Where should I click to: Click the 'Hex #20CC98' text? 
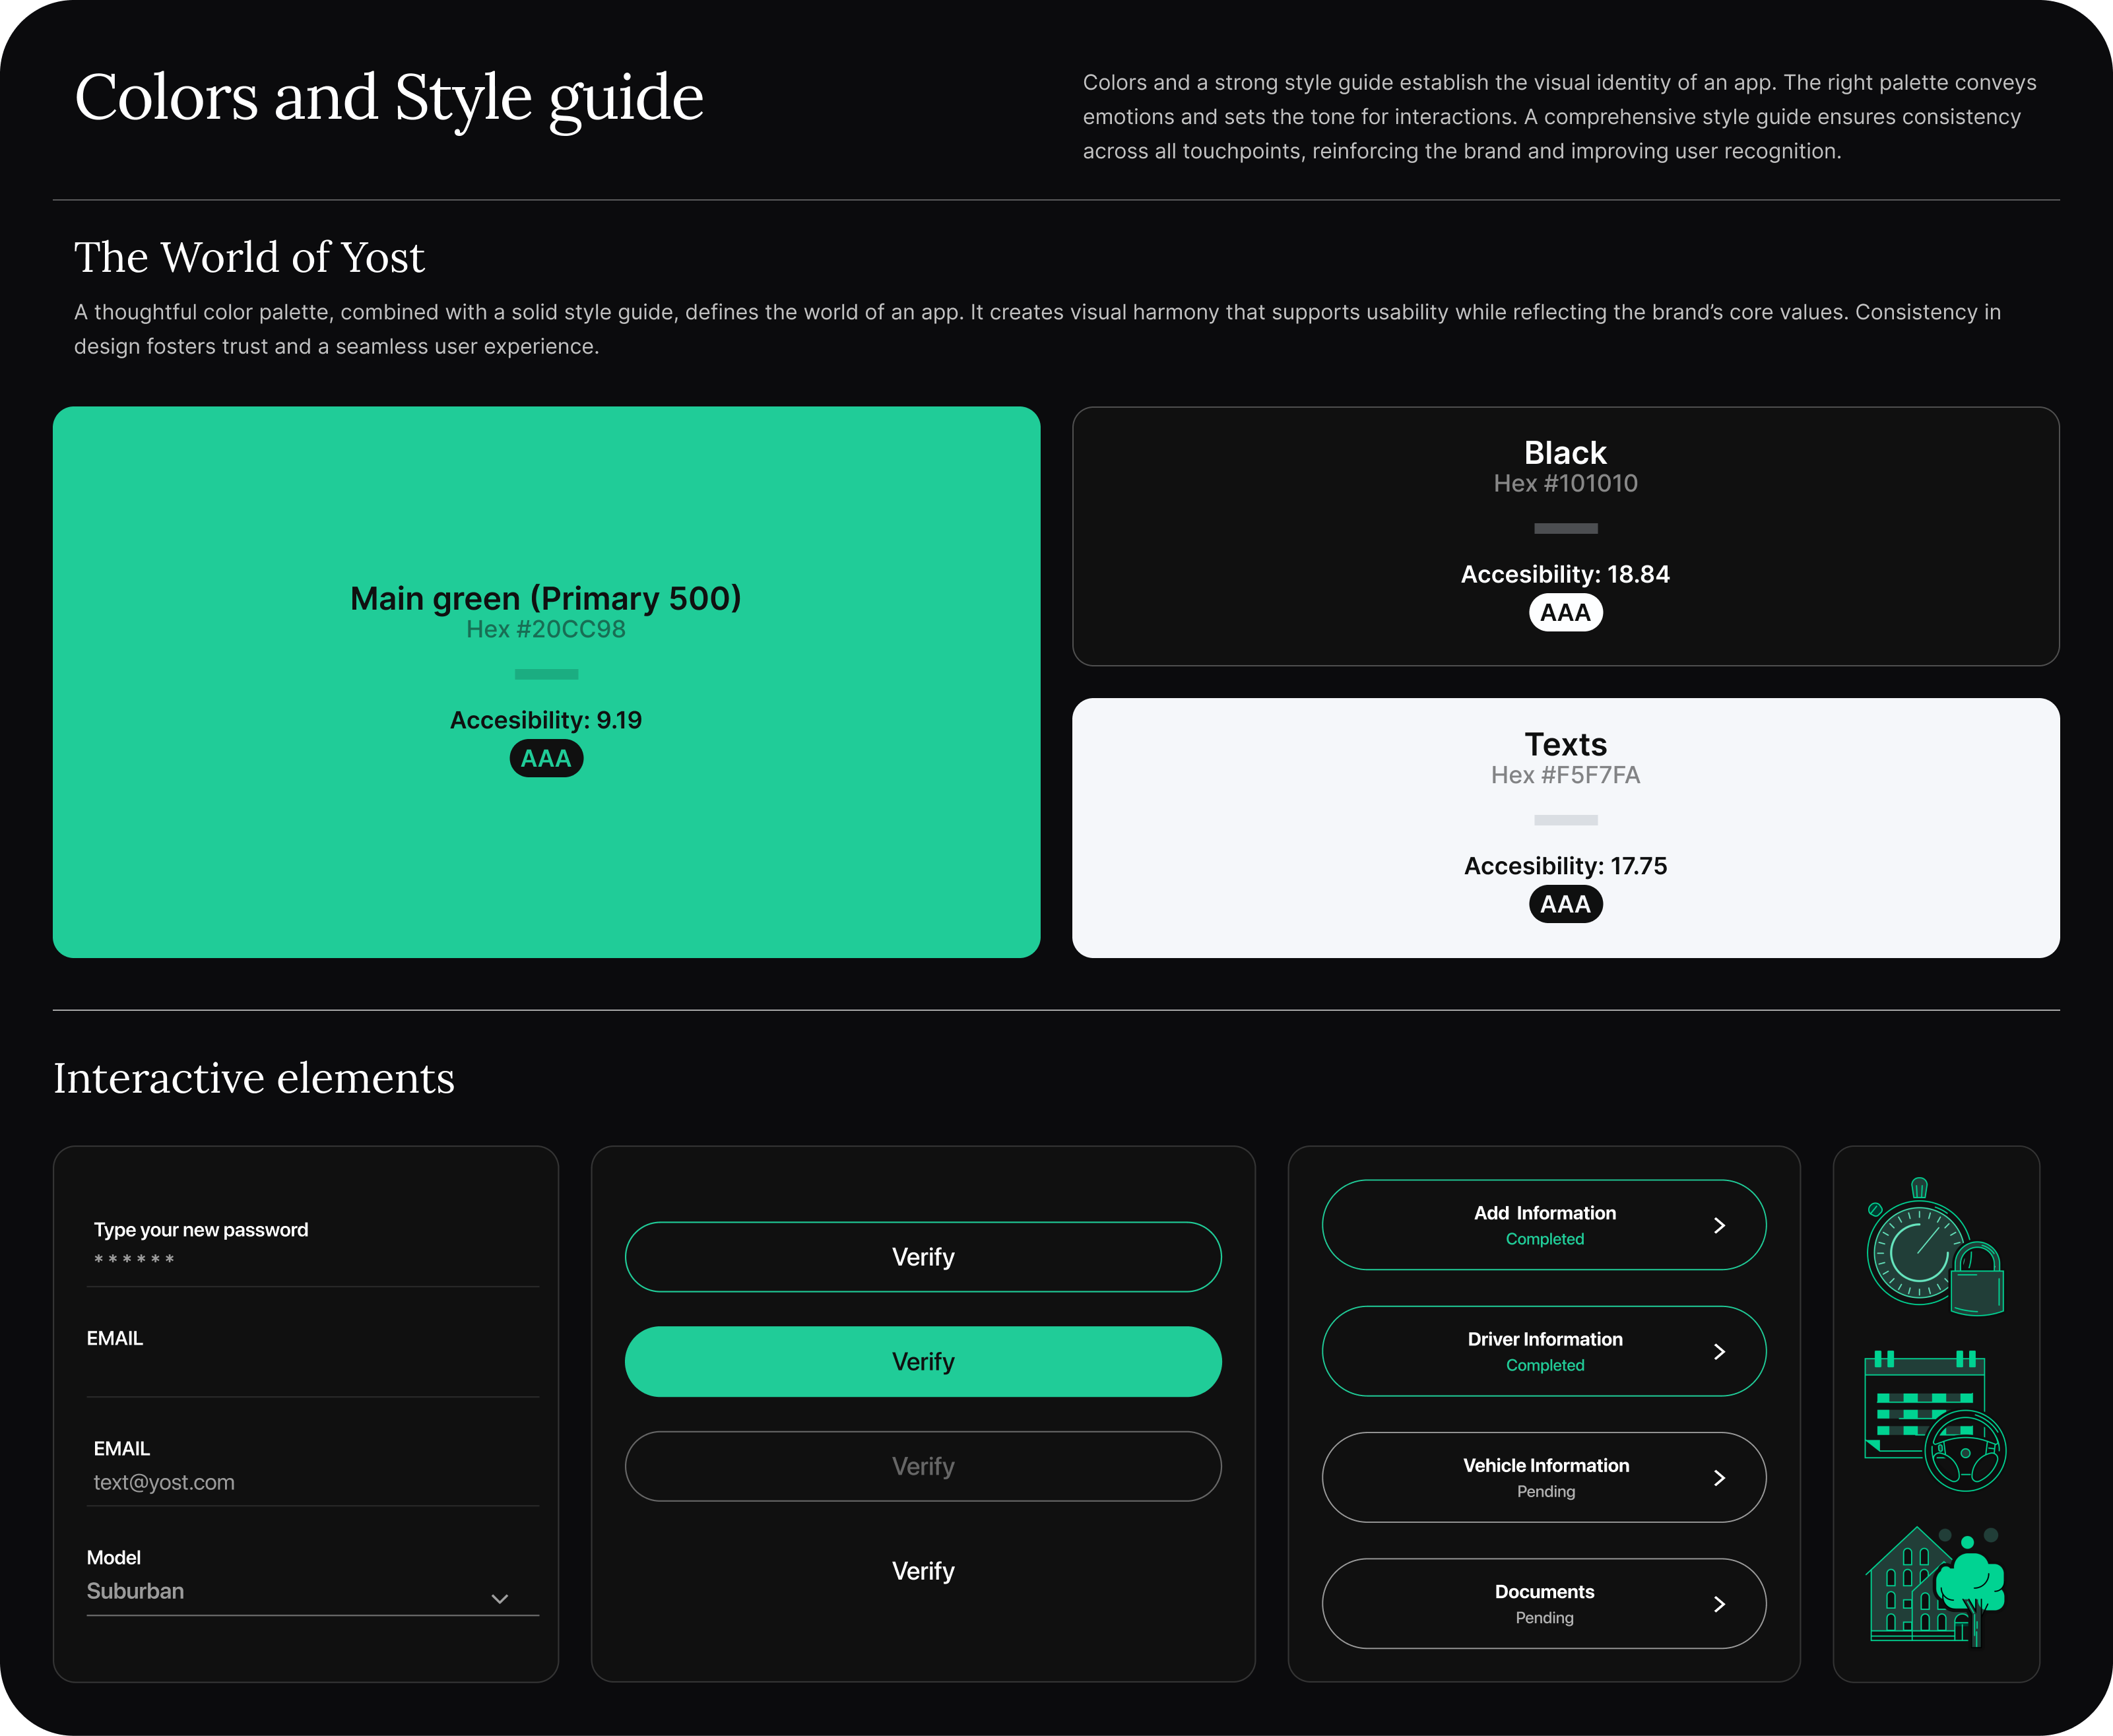coord(546,629)
